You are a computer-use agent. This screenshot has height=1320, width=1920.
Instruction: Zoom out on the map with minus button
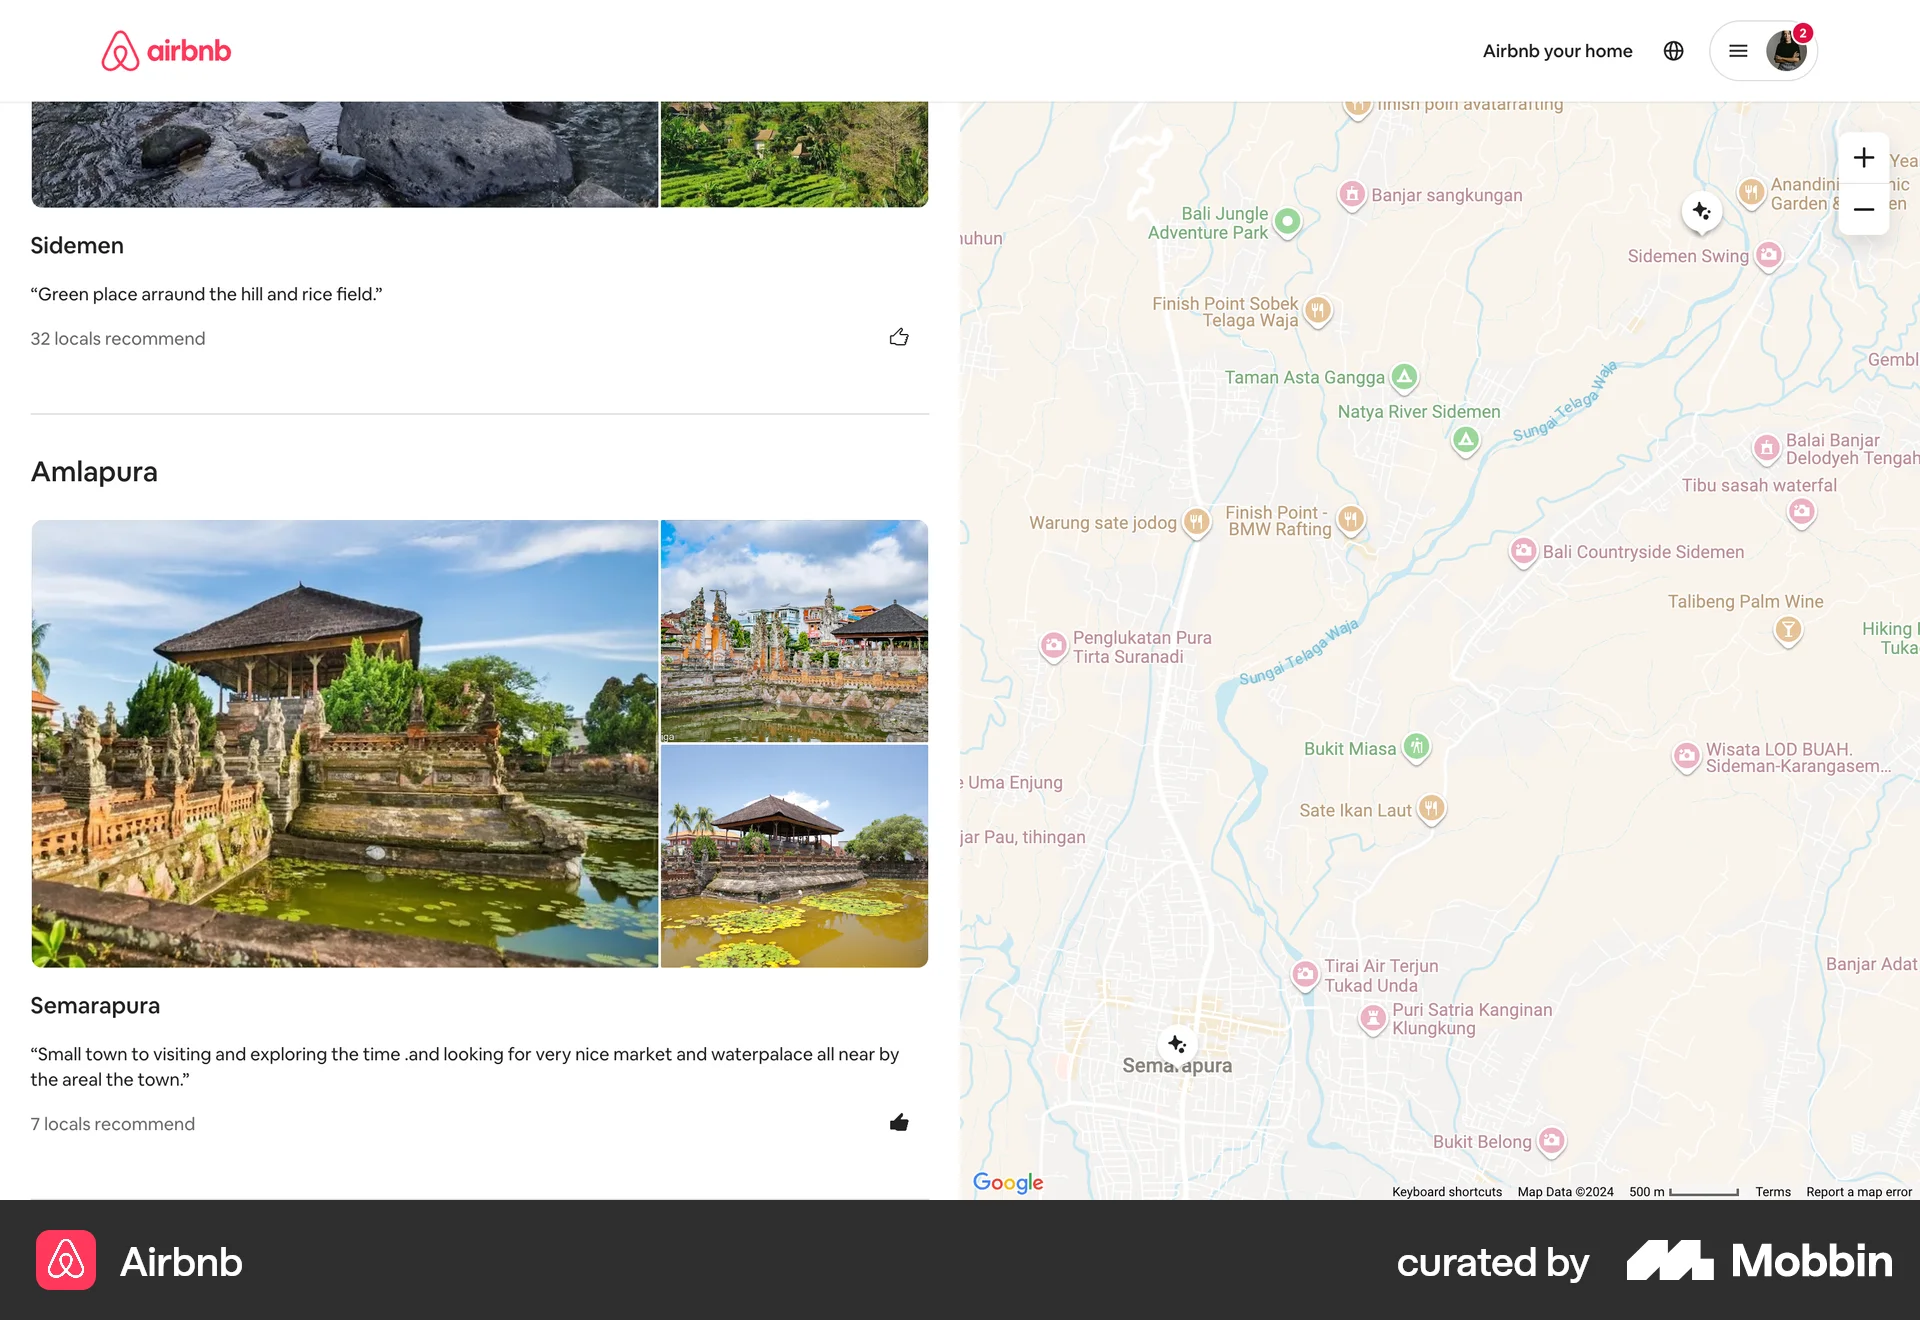click(1864, 209)
